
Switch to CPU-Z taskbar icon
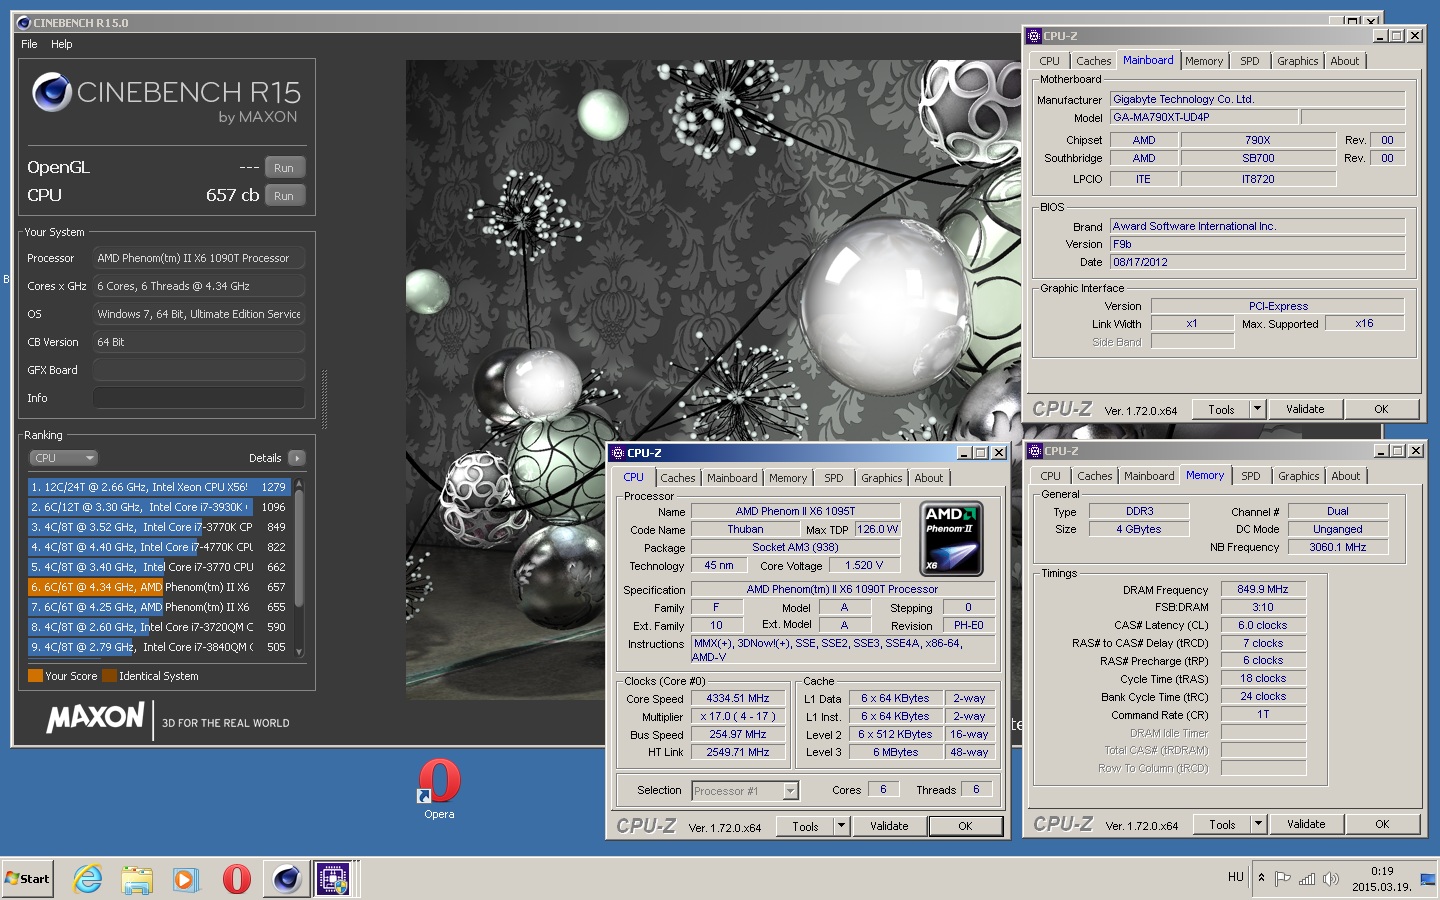pos(333,879)
